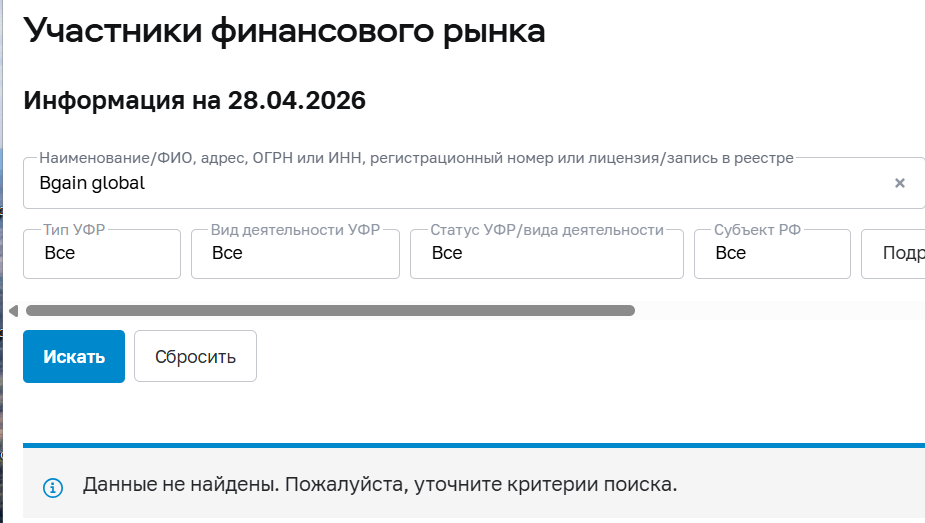Viewport: 925px width, 523px height.
Task: Click the Субъект РФ field label
Action: pyautogui.click(x=756, y=230)
